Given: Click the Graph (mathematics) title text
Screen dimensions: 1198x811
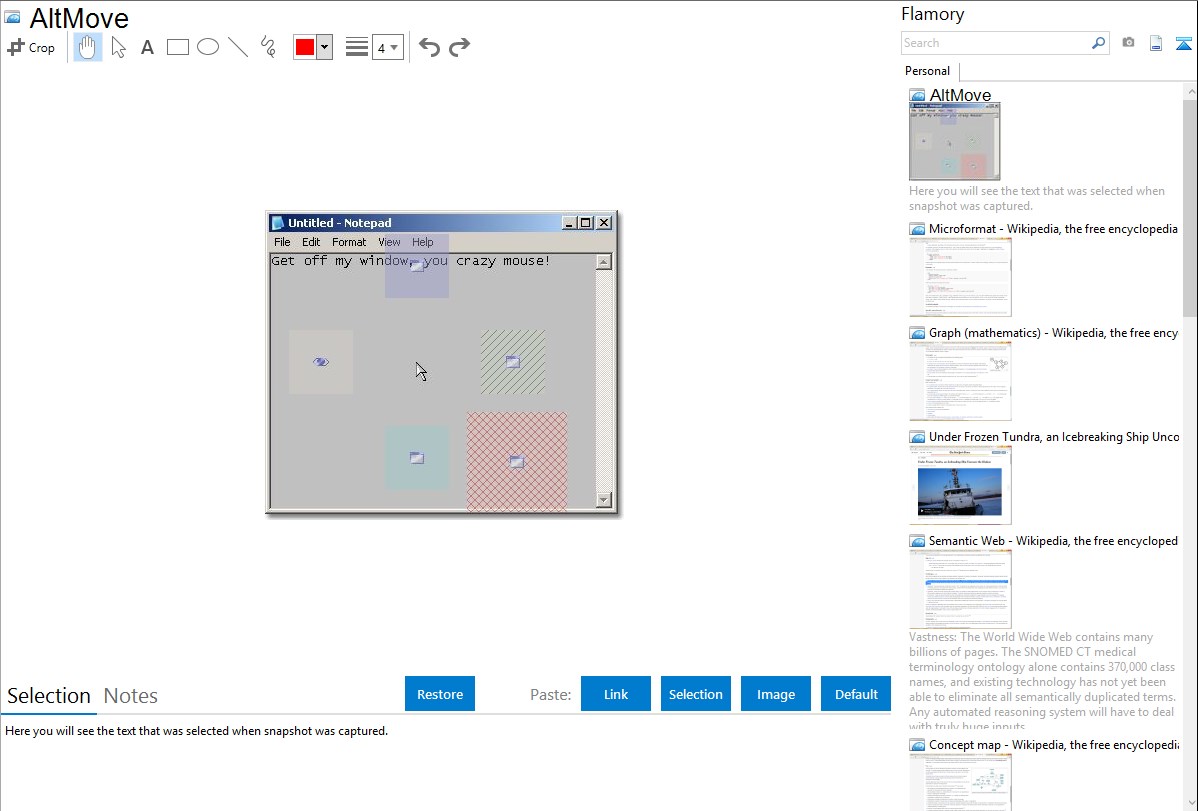Looking at the screenshot, I should 1053,333.
